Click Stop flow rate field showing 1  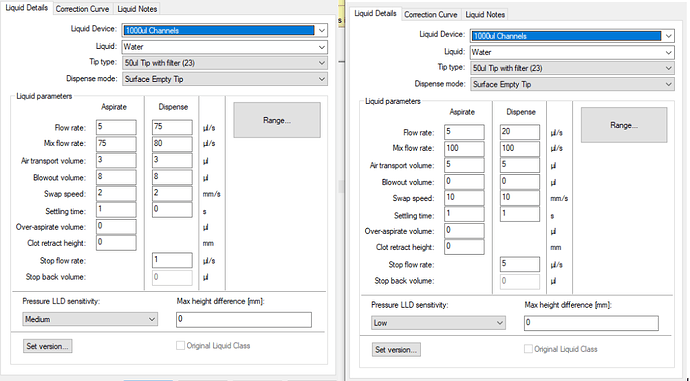(x=172, y=260)
